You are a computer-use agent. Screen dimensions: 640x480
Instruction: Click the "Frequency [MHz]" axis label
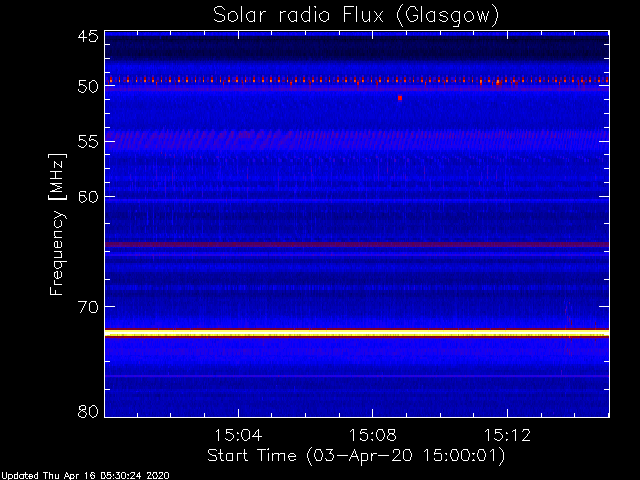pyautogui.click(x=57, y=224)
